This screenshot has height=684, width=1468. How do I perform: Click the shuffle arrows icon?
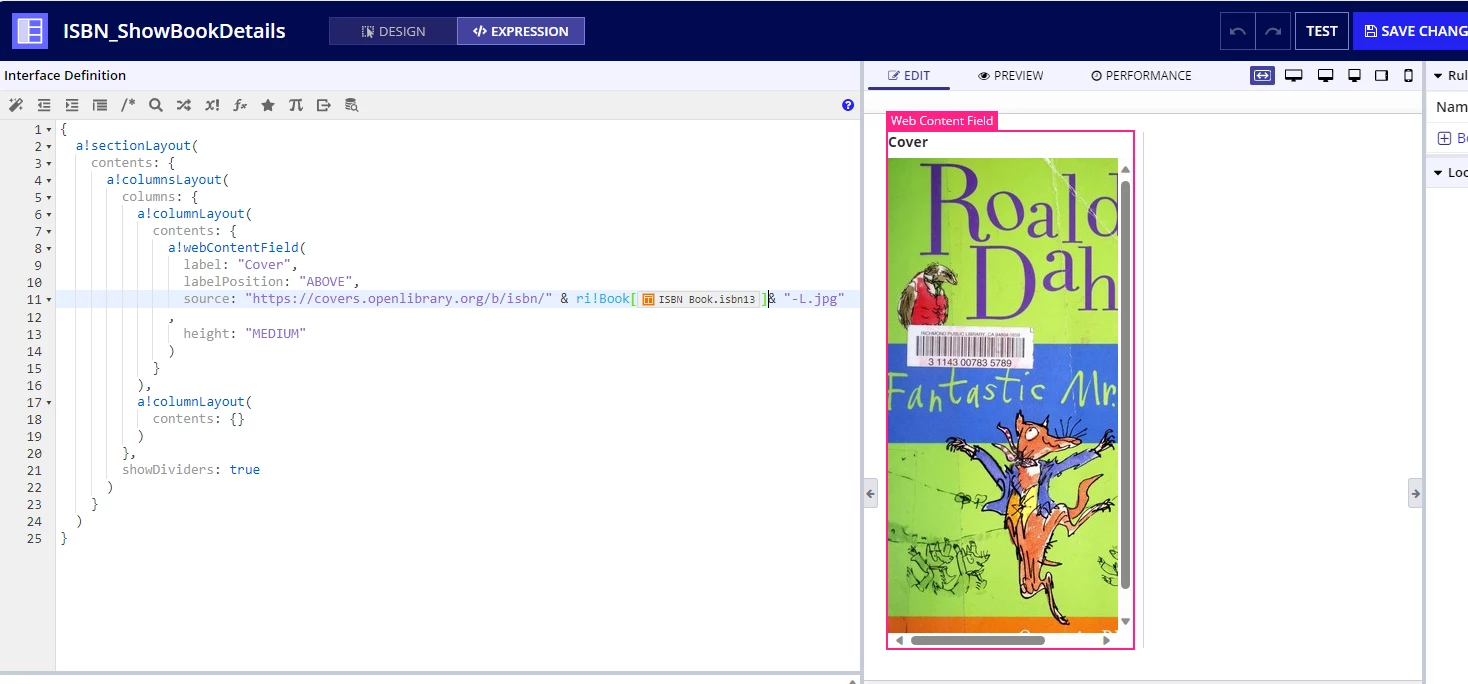click(184, 105)
